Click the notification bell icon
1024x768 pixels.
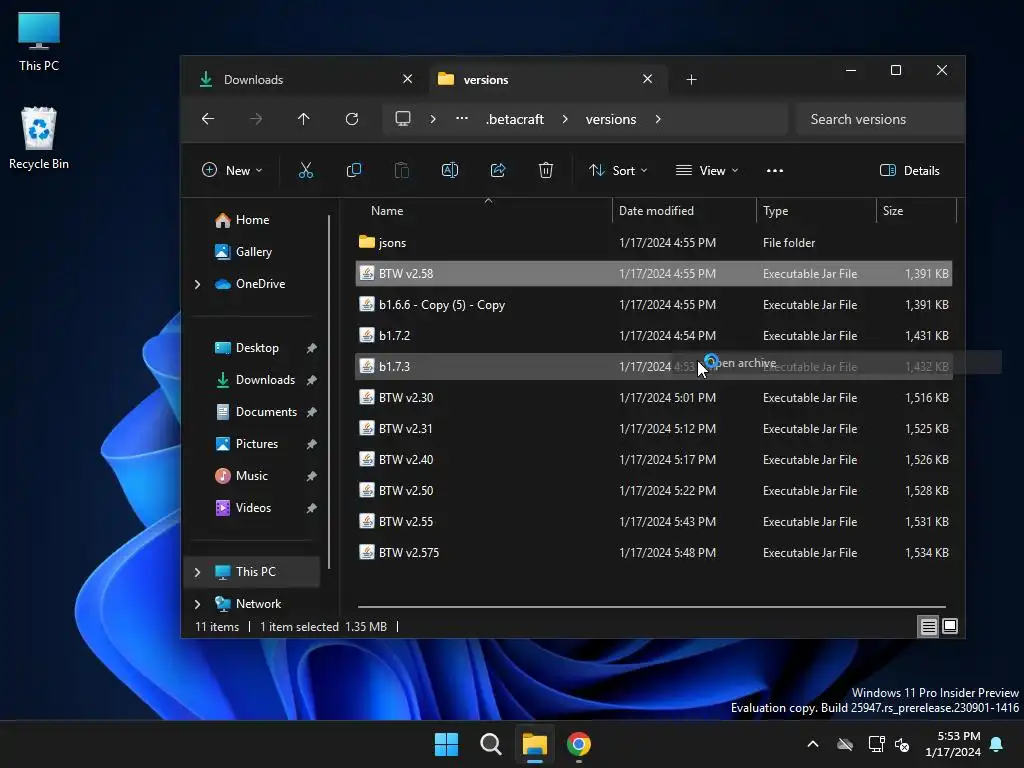point(997,744)
